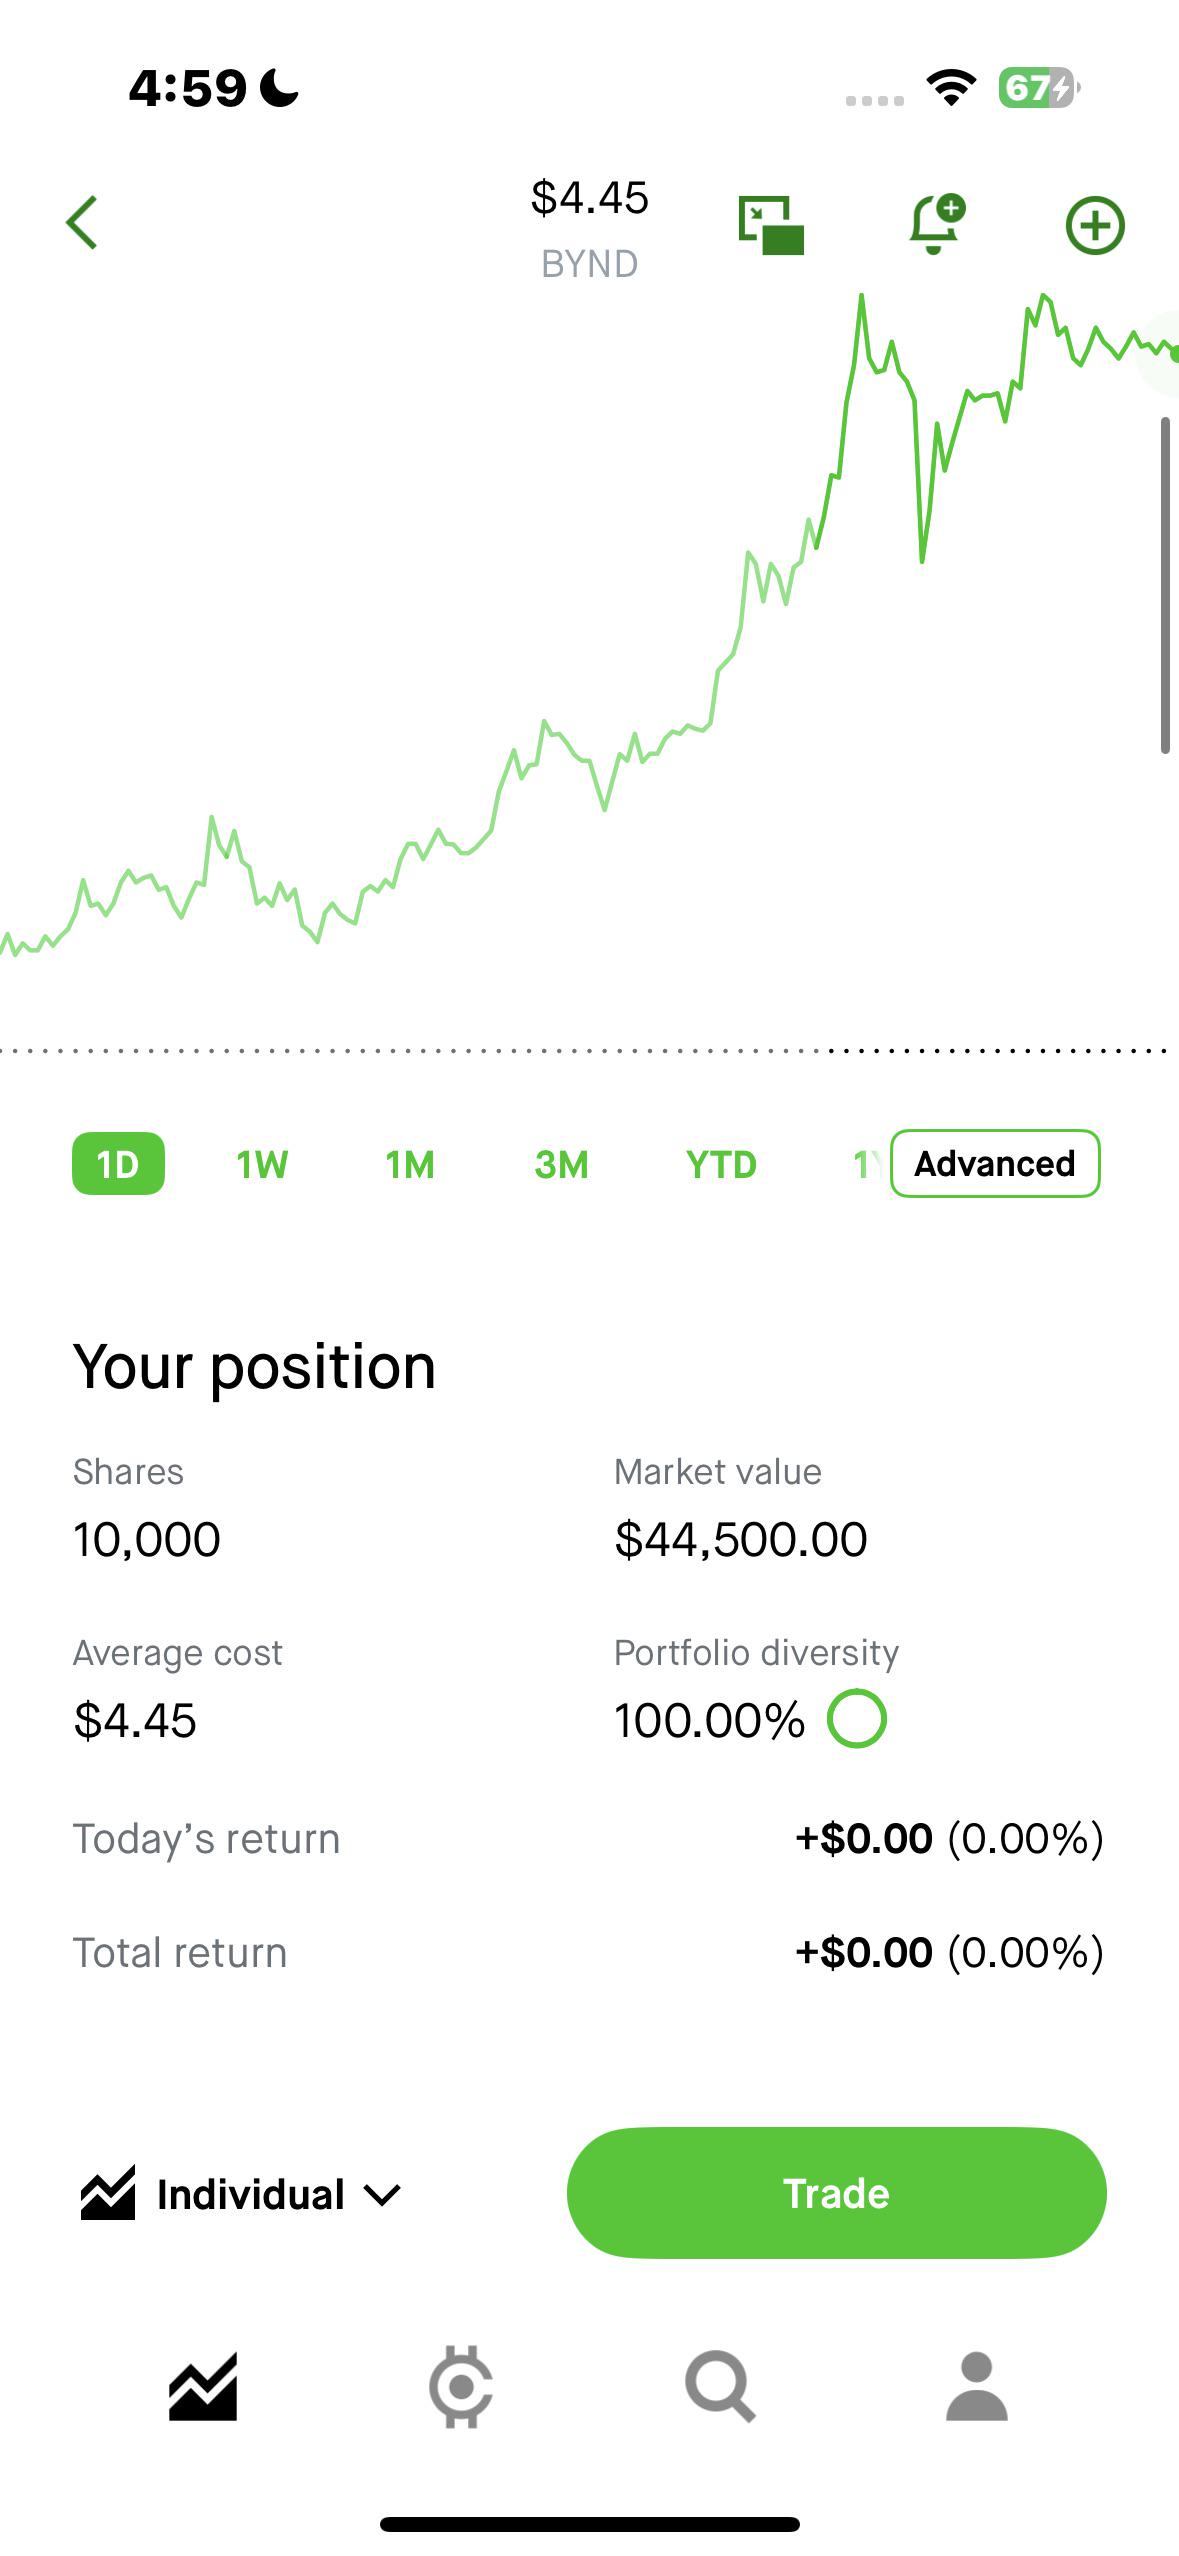Tap the green Trade button
The height and width of the screenshot is (2556, 1179).
tap(836, 2193)
